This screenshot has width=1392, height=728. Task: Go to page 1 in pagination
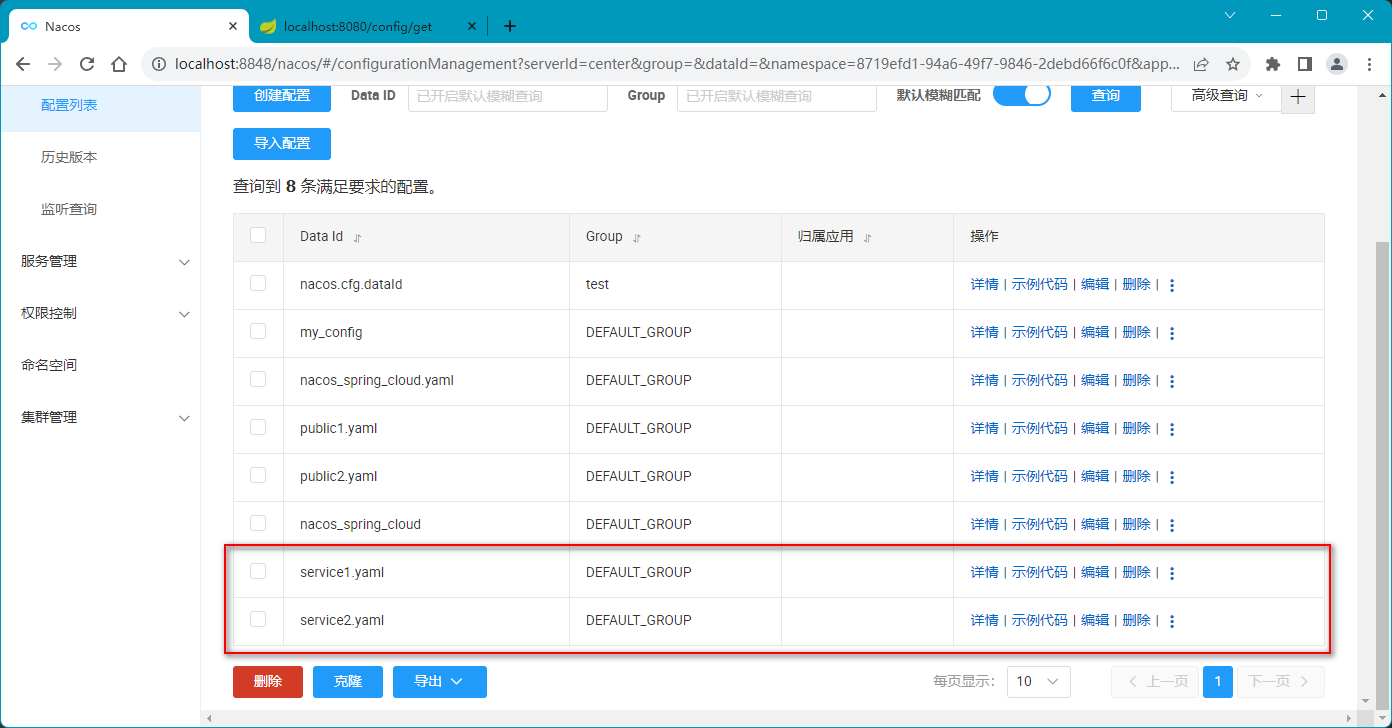click(x=1217, y=681)
